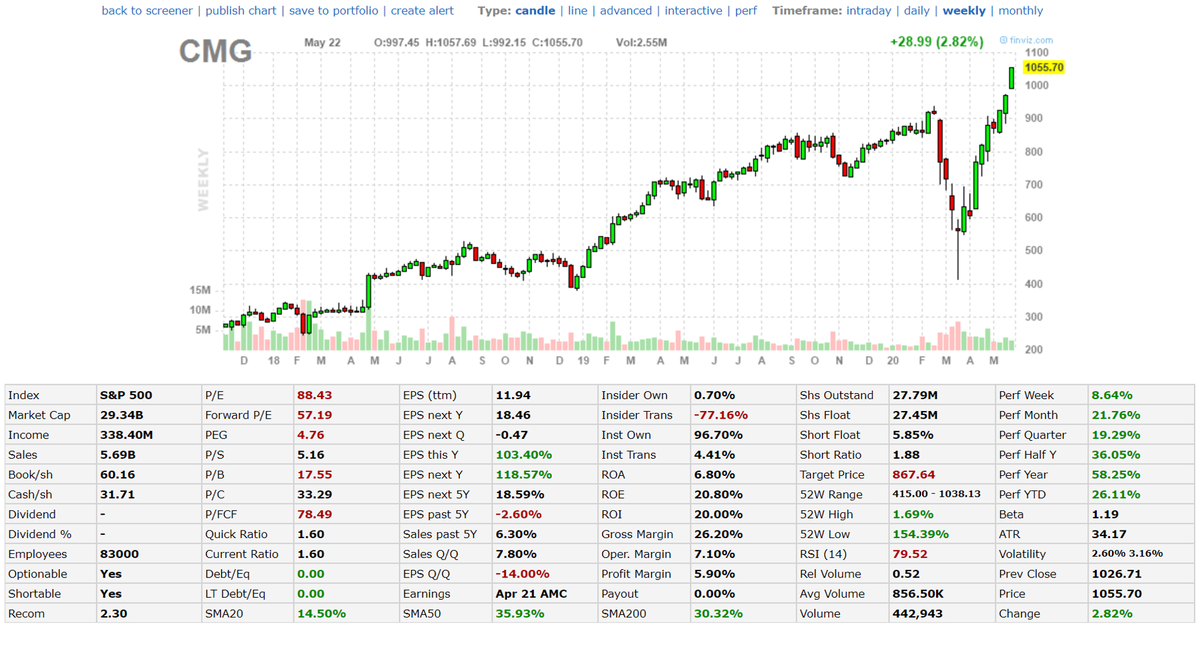Click the ROE value 20.80%
The height and width of the screenshot is (655, 1199).
pyautogui.click(x=718, y=494)
